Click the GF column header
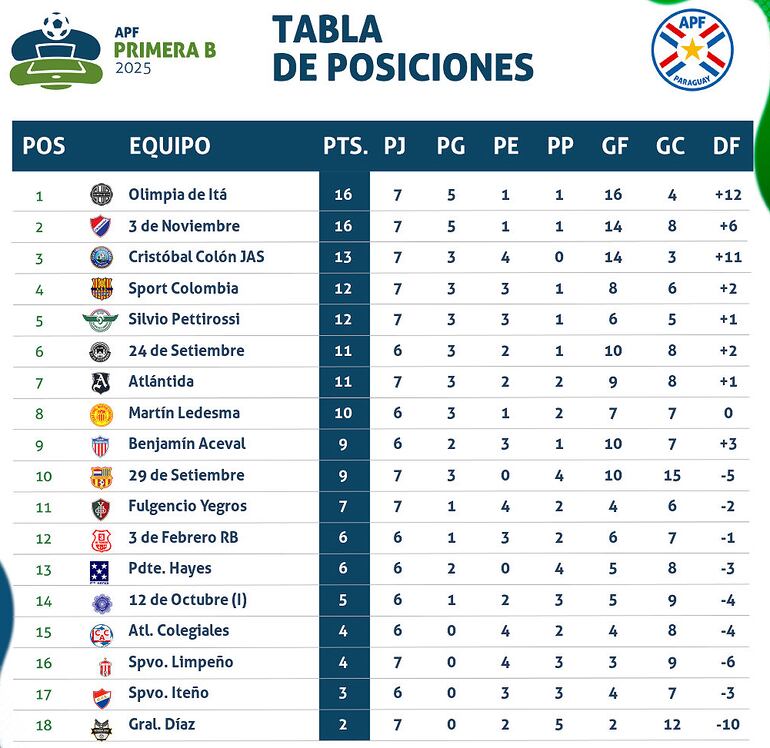The image size is (770, 748). (x=614, y=146)
